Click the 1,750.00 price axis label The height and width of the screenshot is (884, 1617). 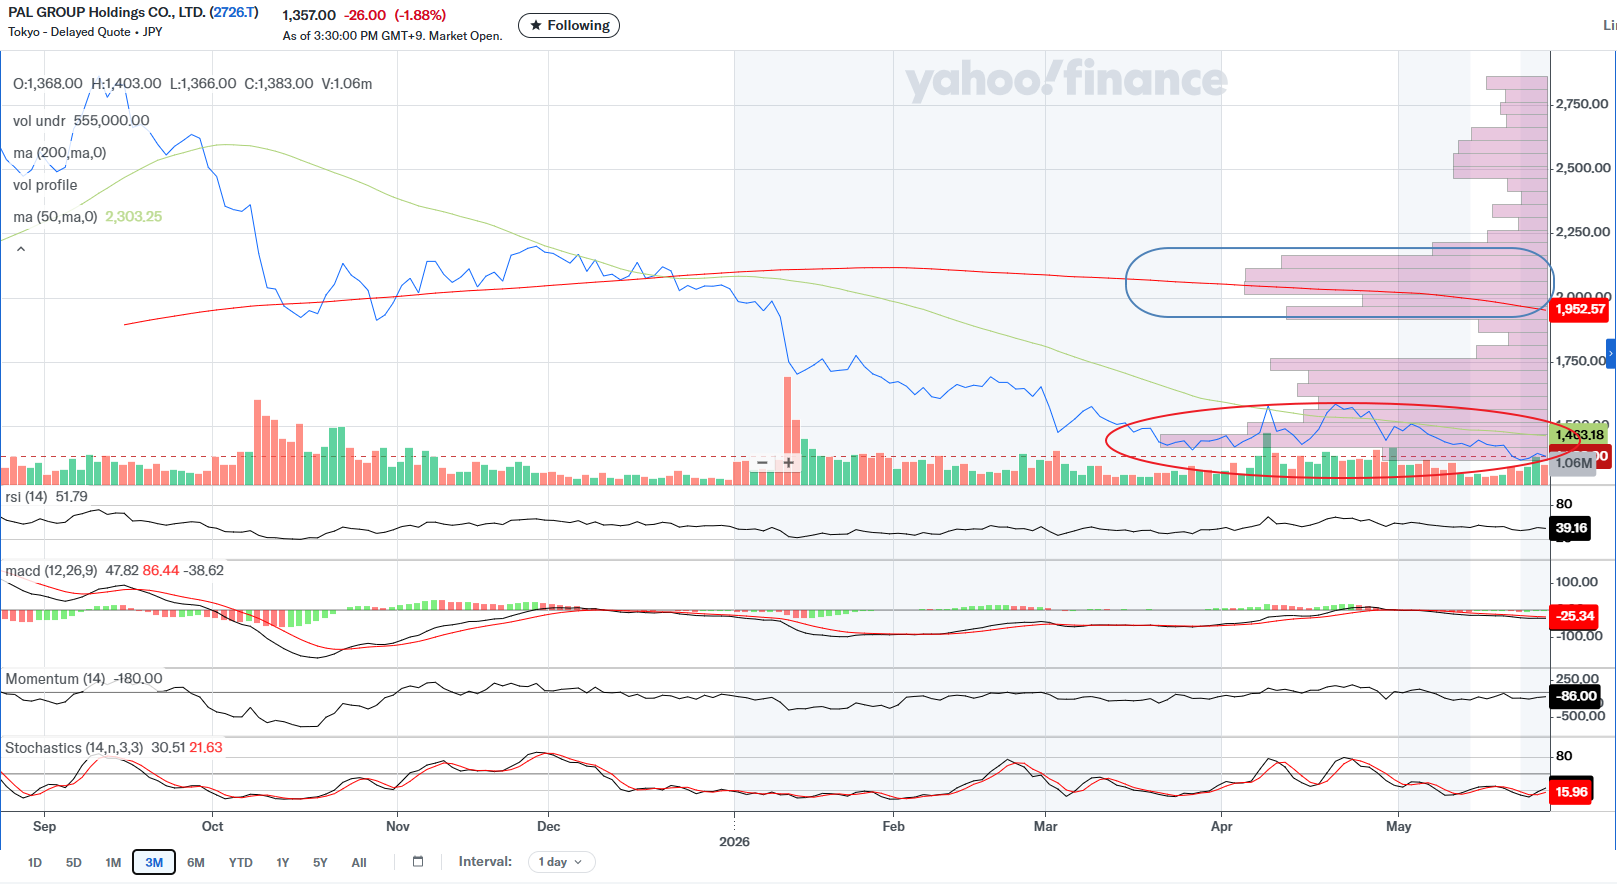[x=1580, y=361]
